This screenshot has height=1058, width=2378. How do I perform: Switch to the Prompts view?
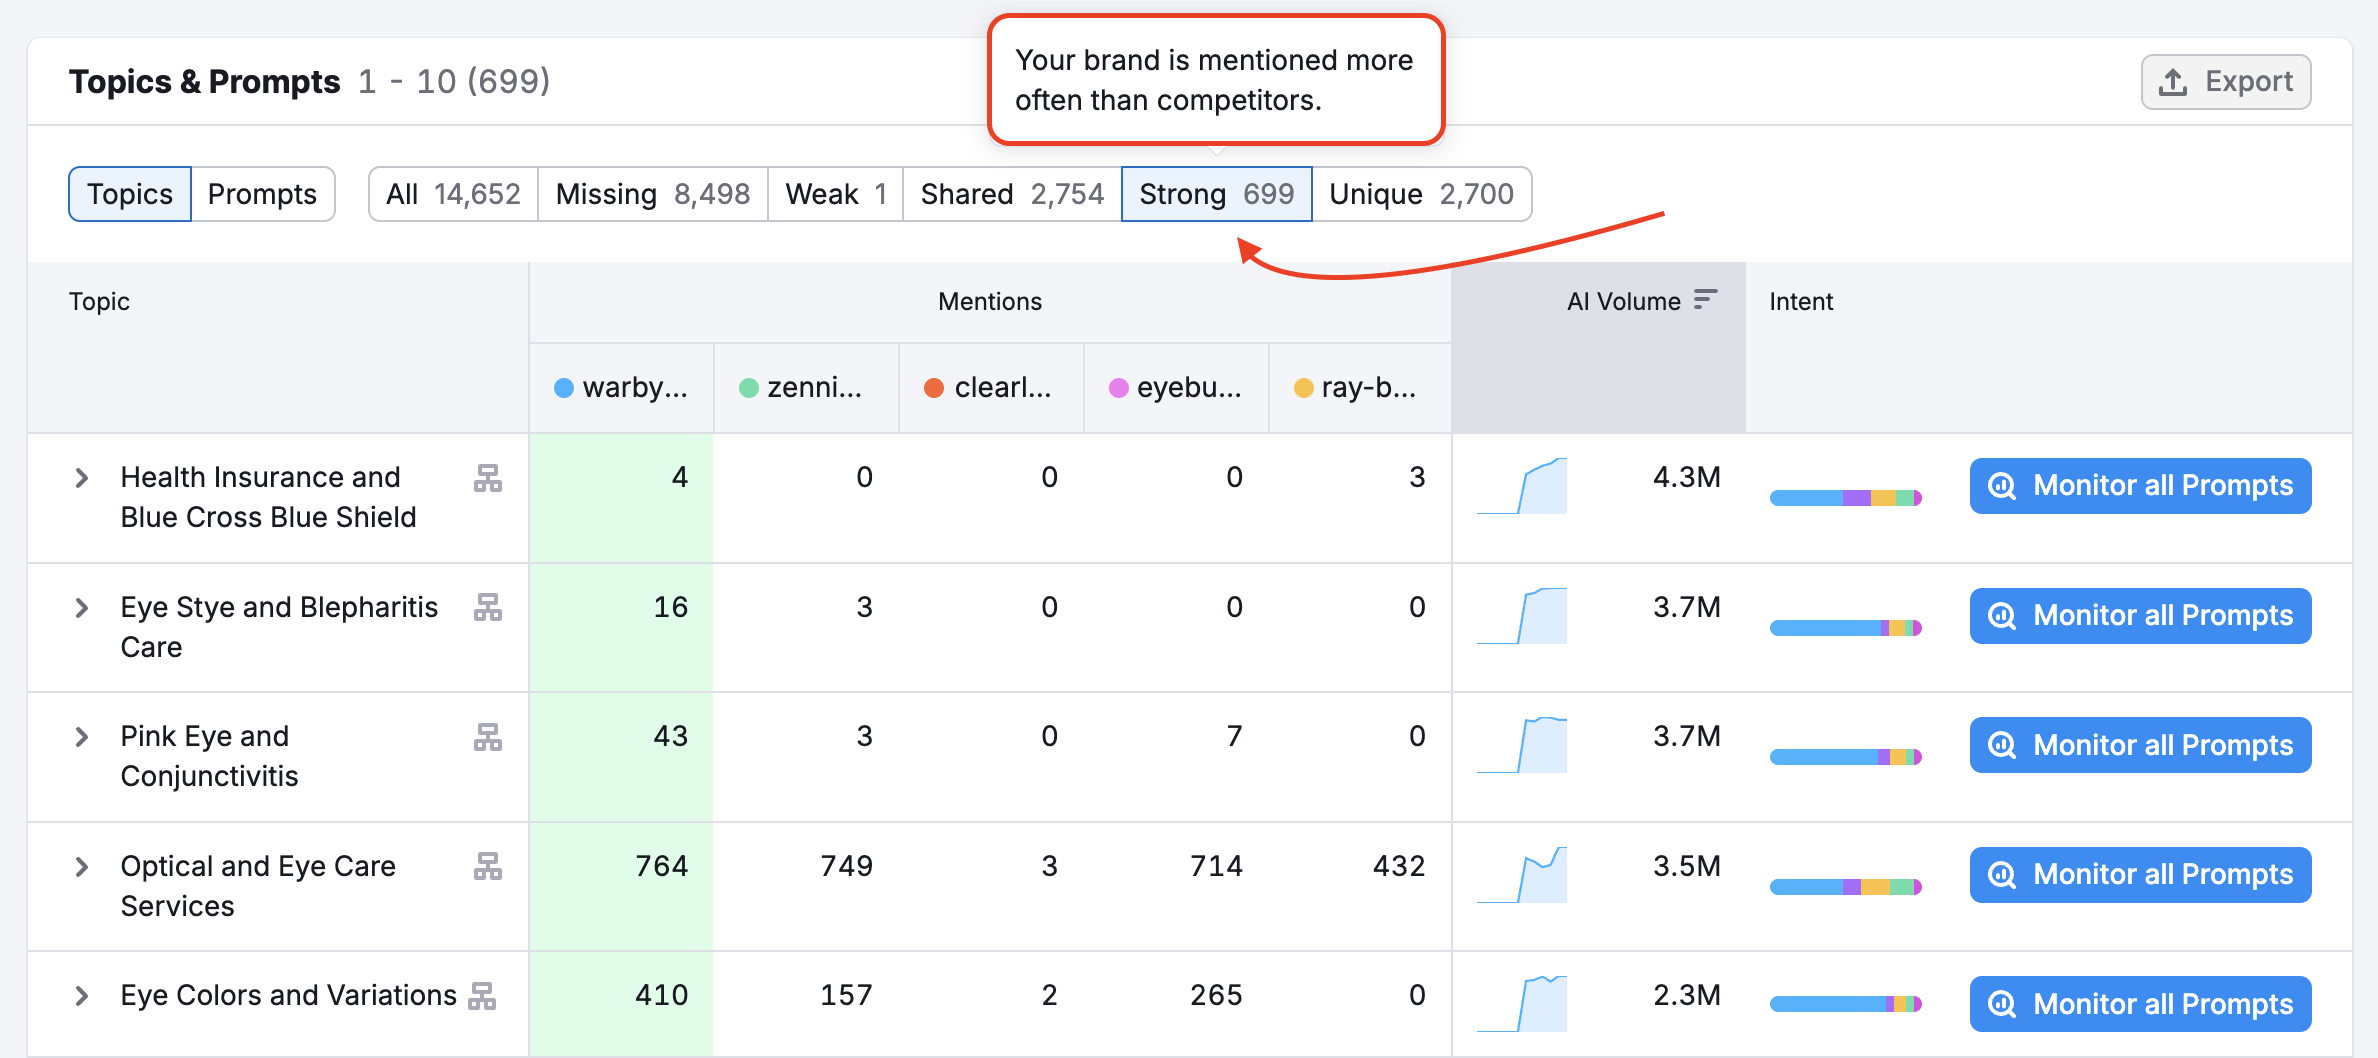tap(262, 193)
